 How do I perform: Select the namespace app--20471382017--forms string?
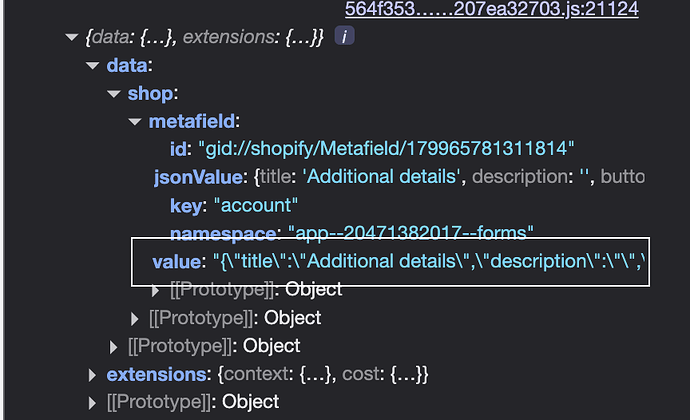coord(411,232)
